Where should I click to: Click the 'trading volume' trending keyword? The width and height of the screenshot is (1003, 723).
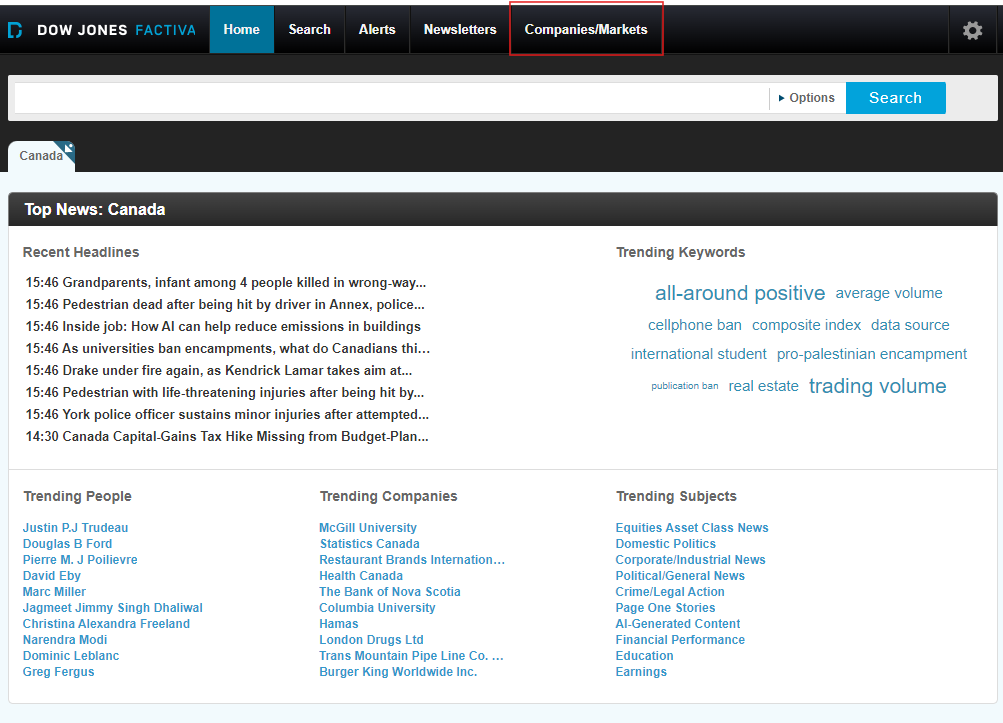[x=877, y=386]
